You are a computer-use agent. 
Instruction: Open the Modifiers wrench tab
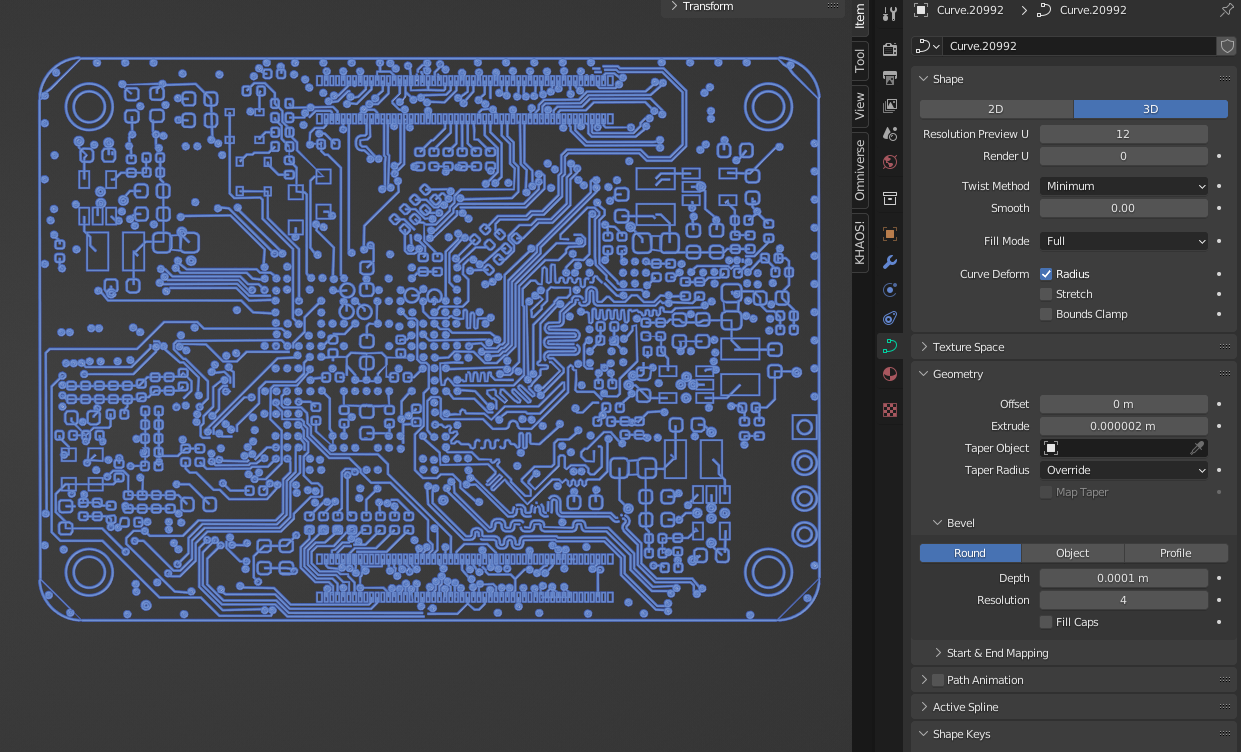coord(890,262)
